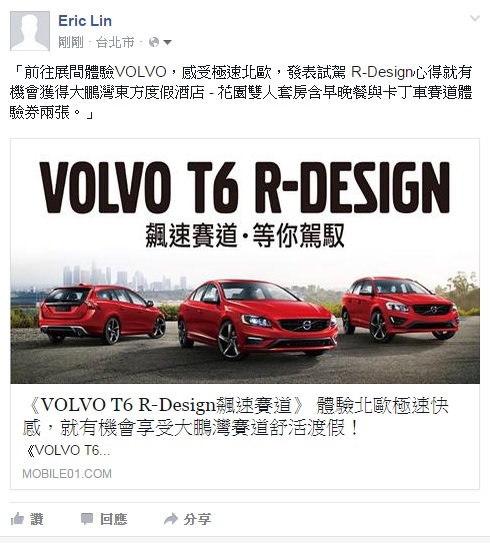Open Eric Lin profile name link
The image size is (490, 543).
pos(85,21)
